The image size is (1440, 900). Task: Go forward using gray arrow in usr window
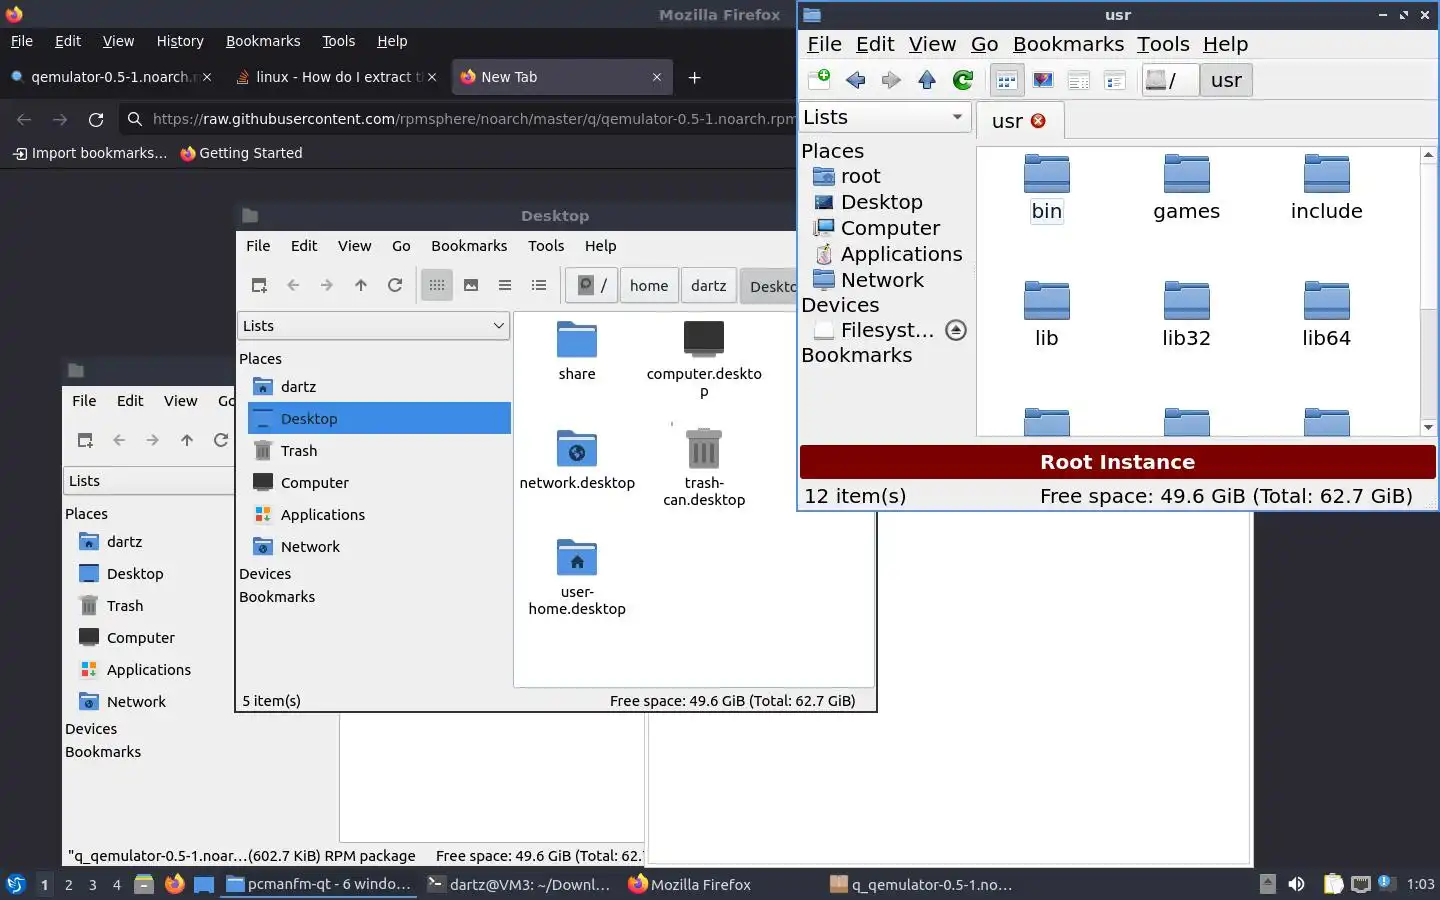(891, 80)
